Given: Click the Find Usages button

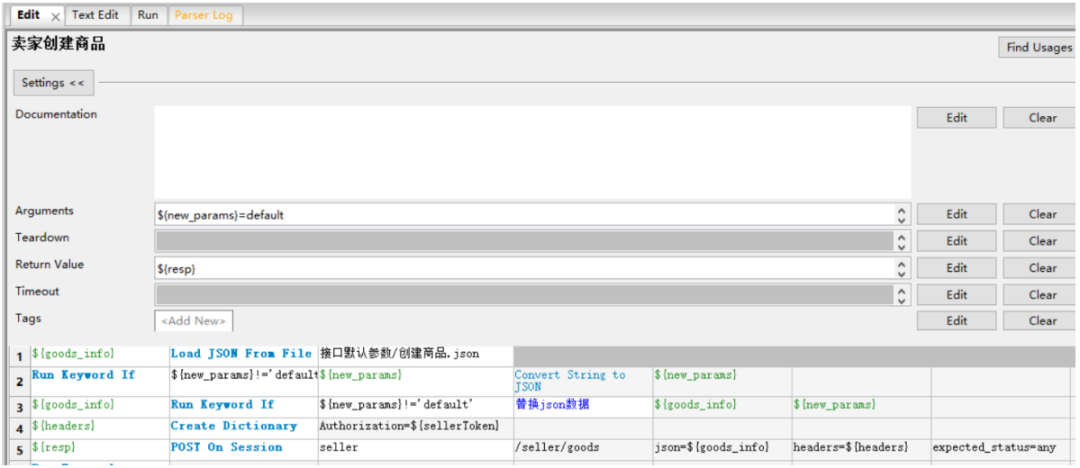Looking at the screenshot, I should coord(1039,48).
